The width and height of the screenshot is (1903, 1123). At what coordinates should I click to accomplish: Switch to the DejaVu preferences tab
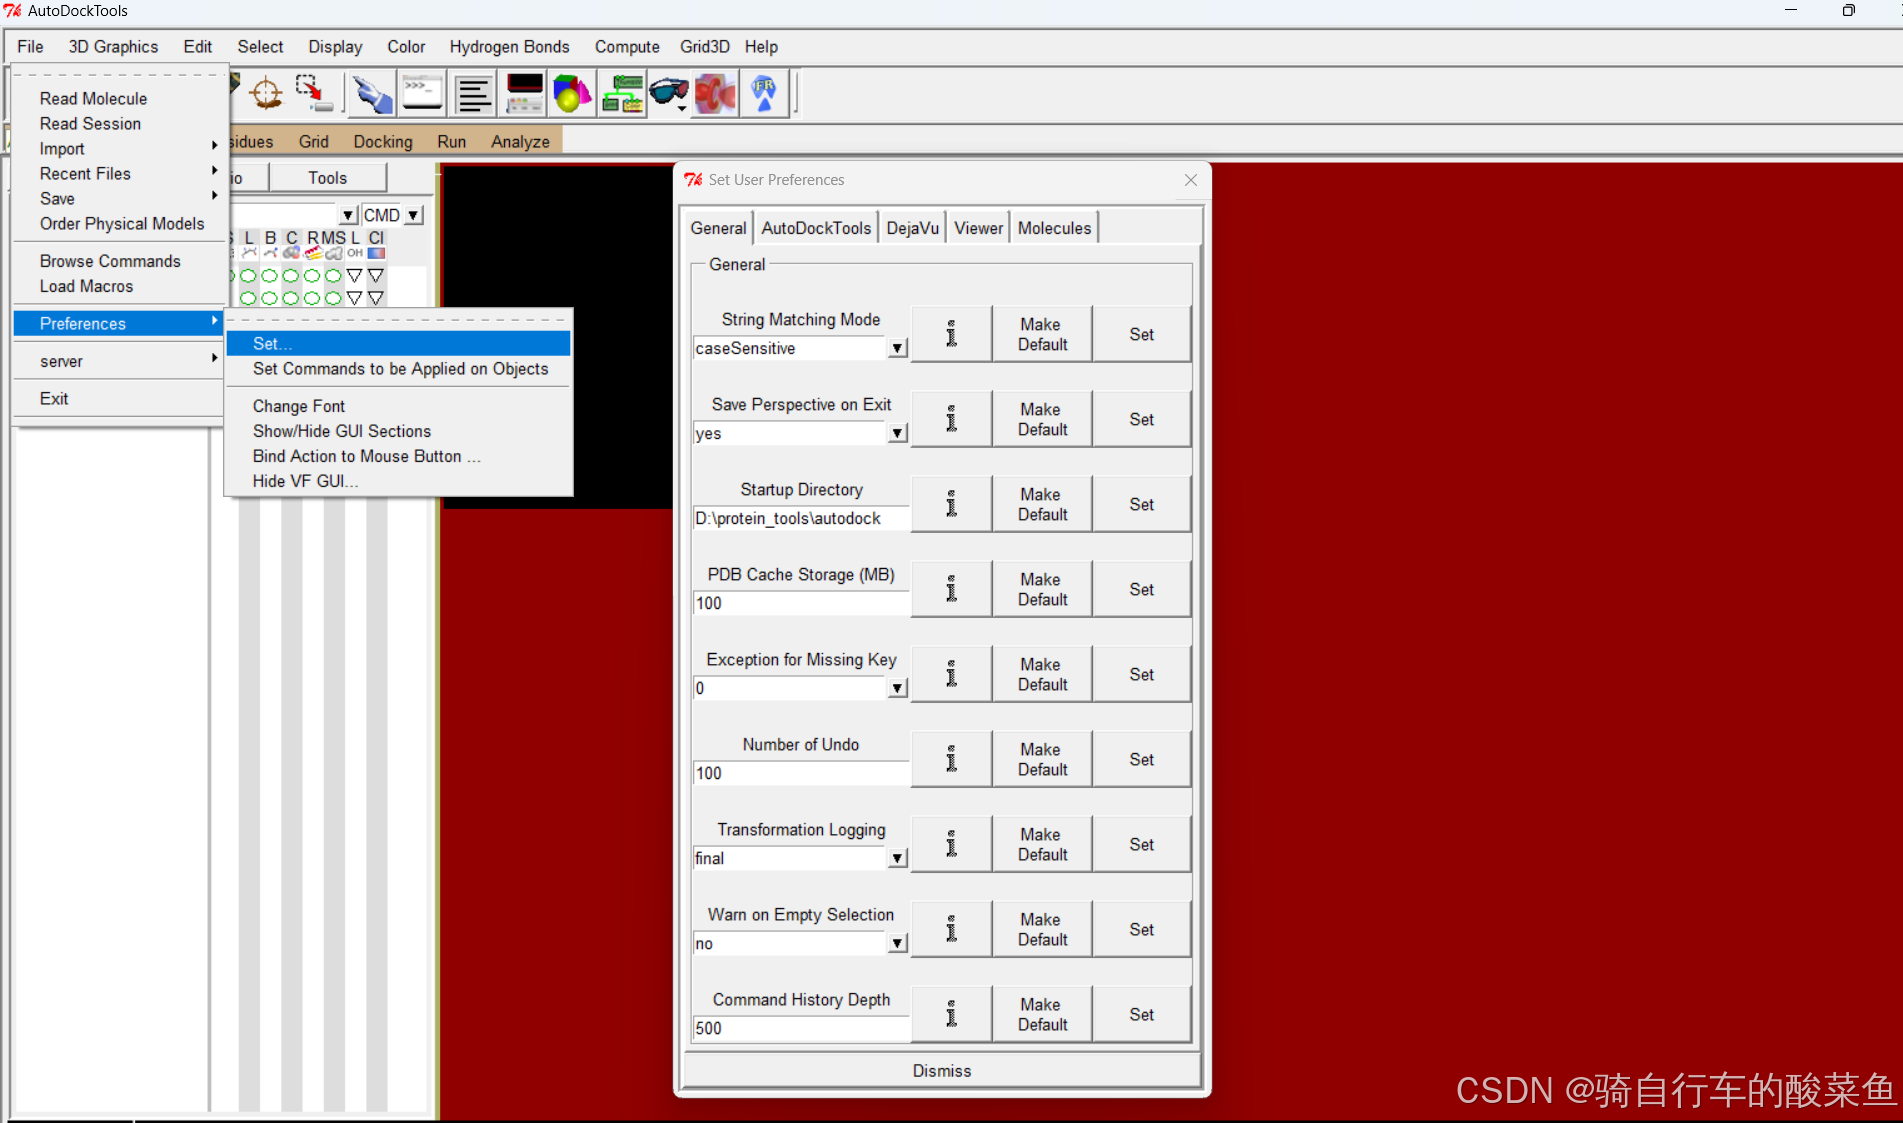pyautogui.click(x=912, y=228)
